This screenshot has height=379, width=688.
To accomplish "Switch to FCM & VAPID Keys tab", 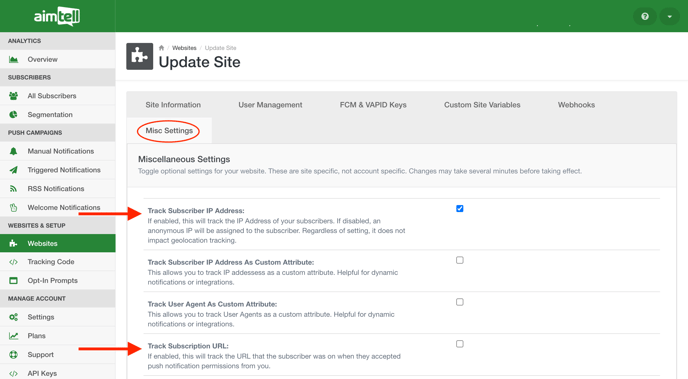I will coord(373,105).
